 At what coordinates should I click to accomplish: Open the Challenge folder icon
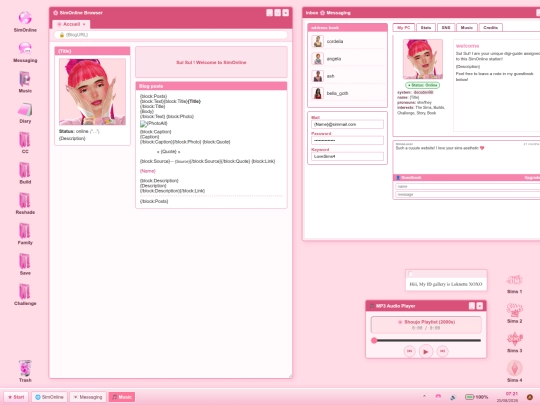click(25, 294)
